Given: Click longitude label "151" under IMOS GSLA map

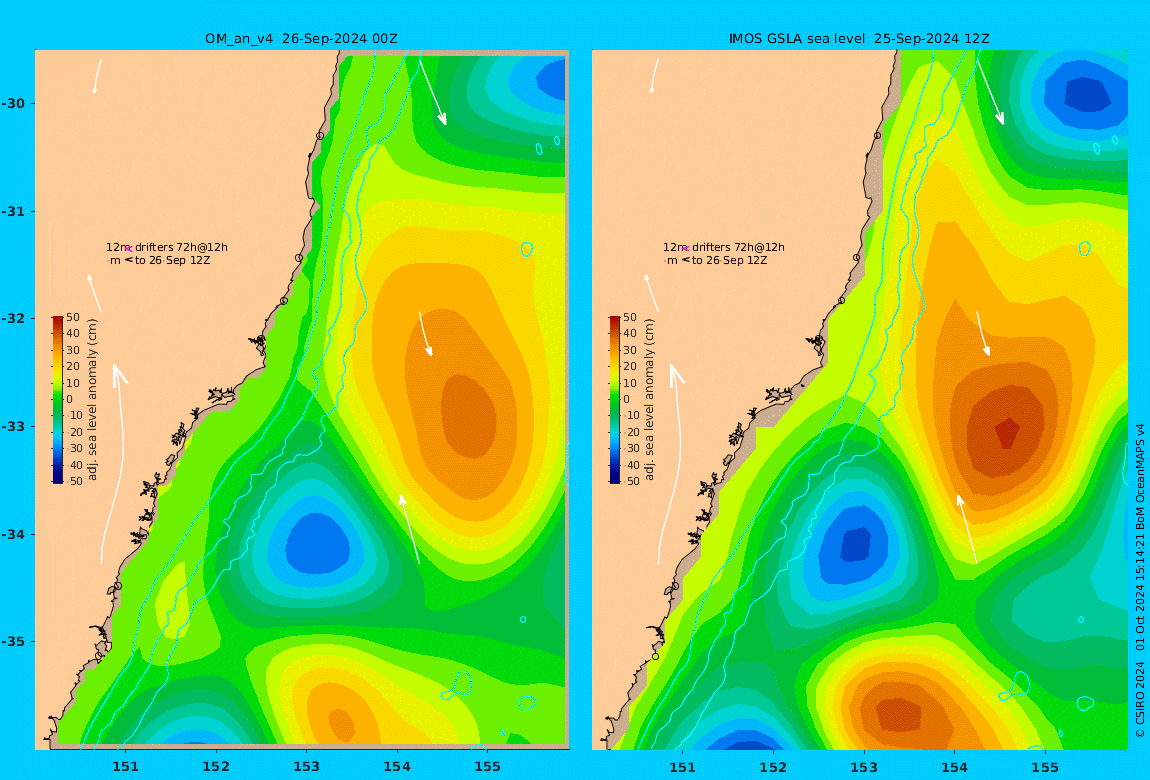Looking at the screenshot, I should pos(683,767).
